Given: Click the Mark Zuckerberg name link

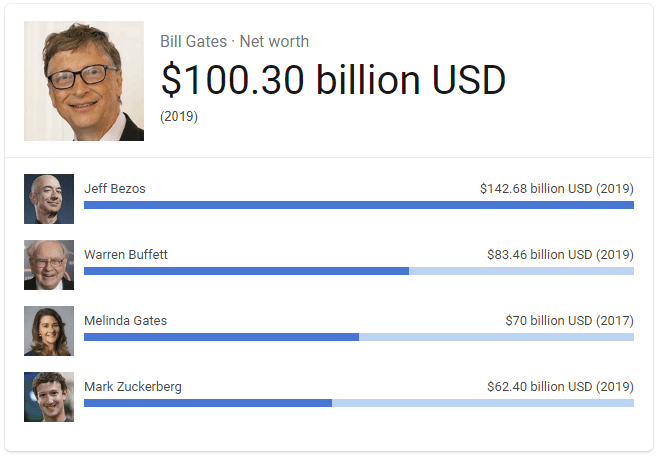Looking at the screenshot, I should [x=133, y=387].
